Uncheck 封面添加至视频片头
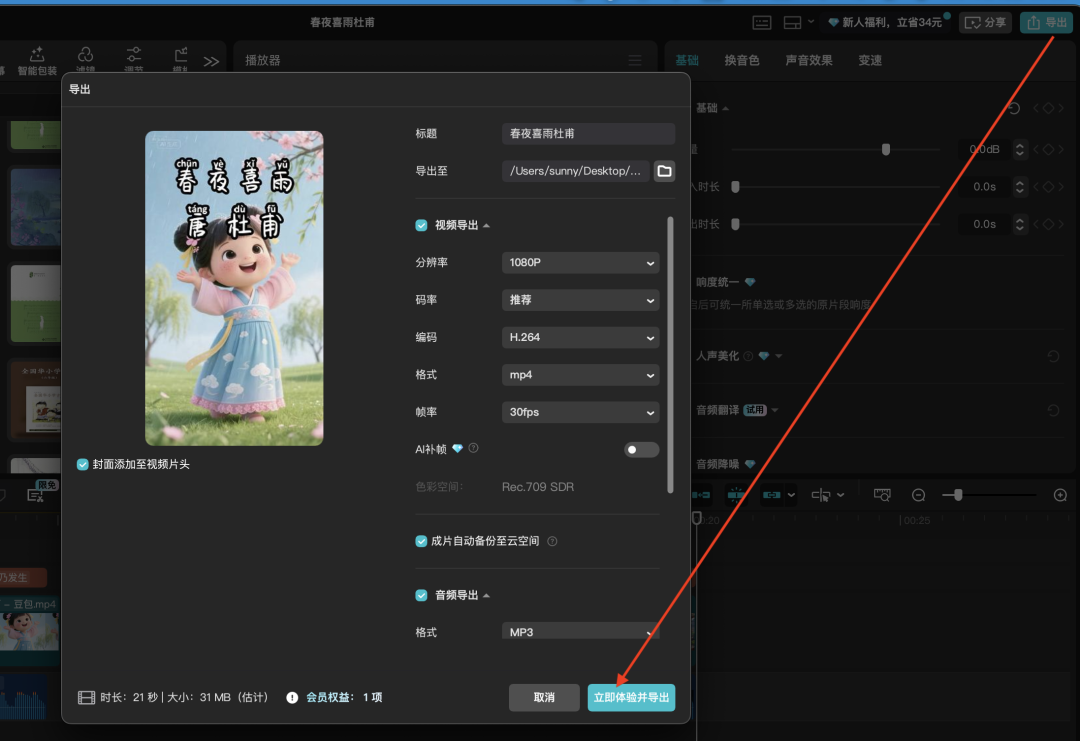This screenshot has width=1080, height=741. coord(81,463)
